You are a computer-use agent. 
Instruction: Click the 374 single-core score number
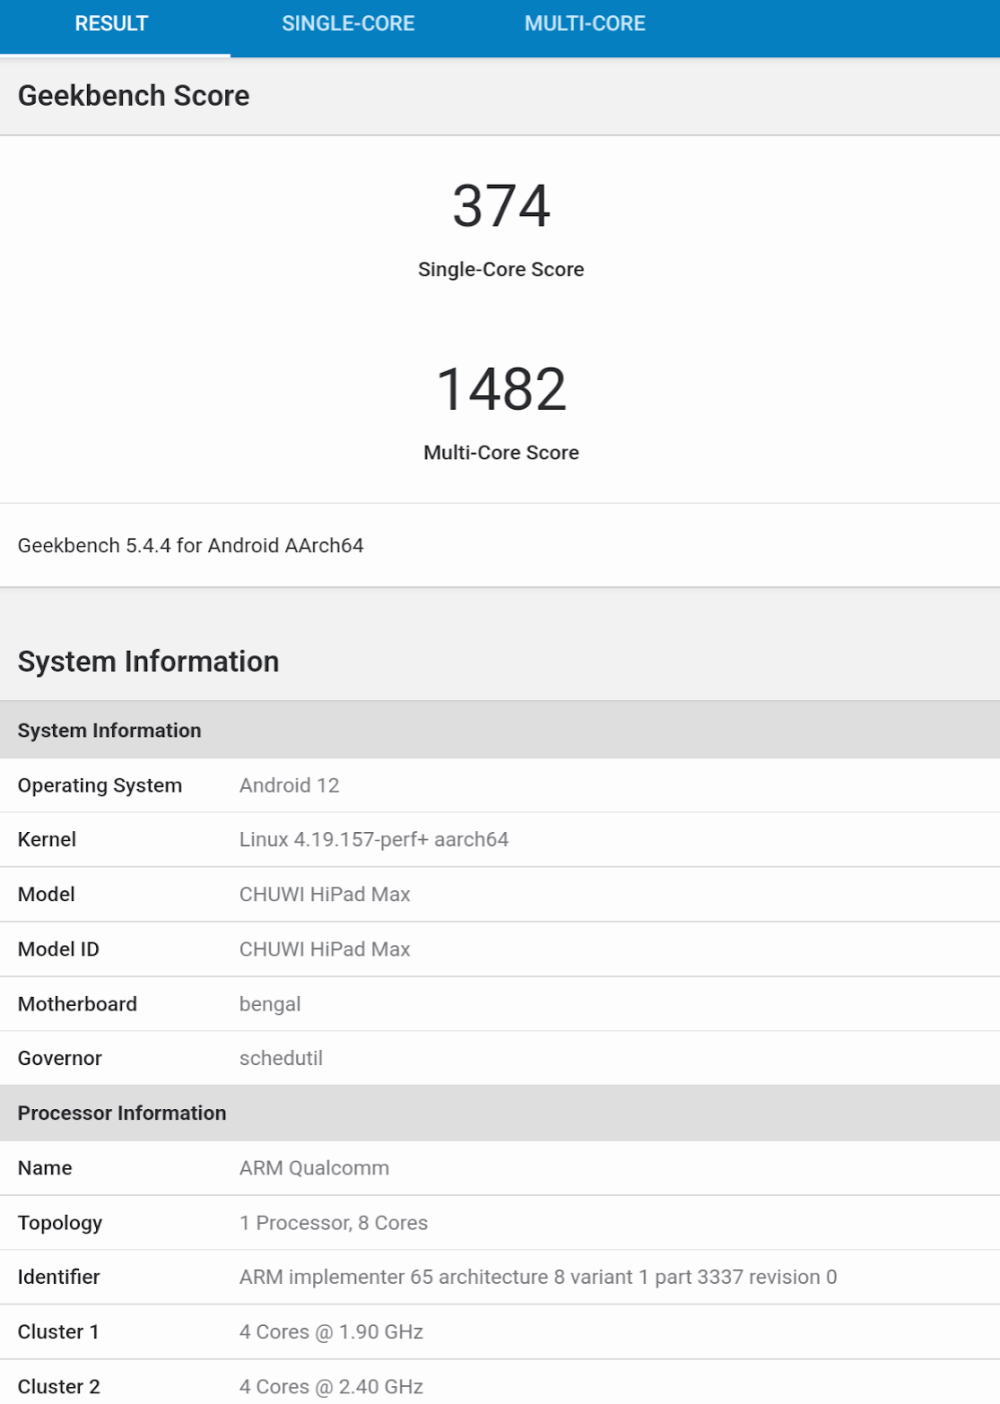[x=501, y=206]
